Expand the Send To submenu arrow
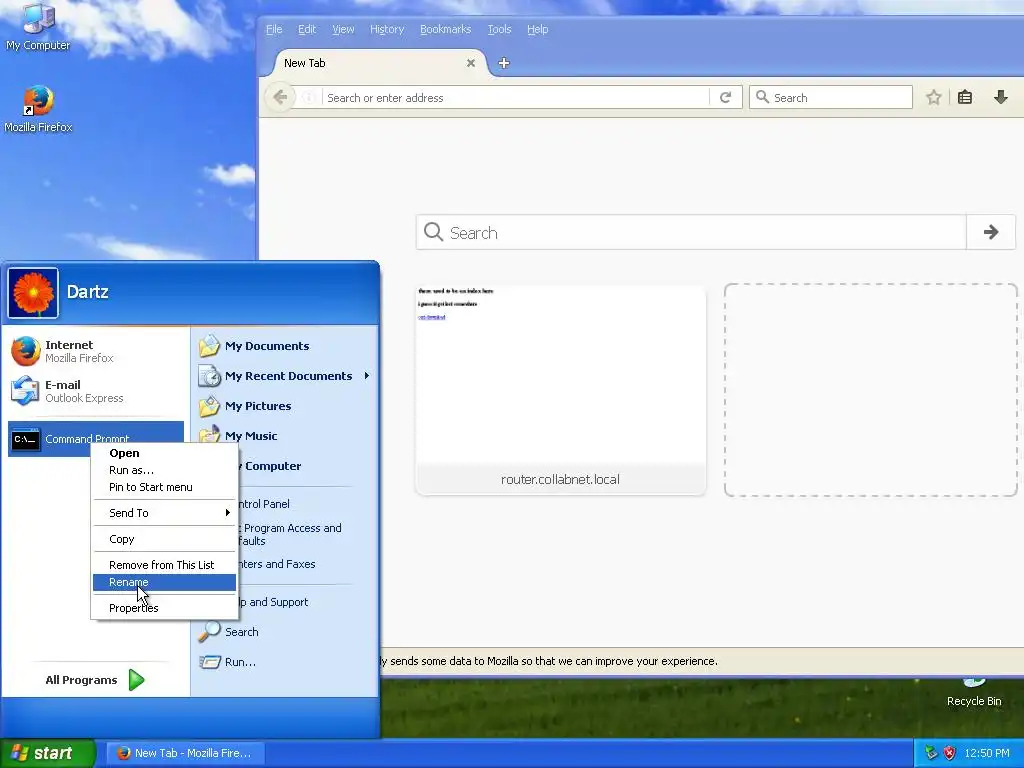This screenshot has height=768, width=1024. pos(227,513)
